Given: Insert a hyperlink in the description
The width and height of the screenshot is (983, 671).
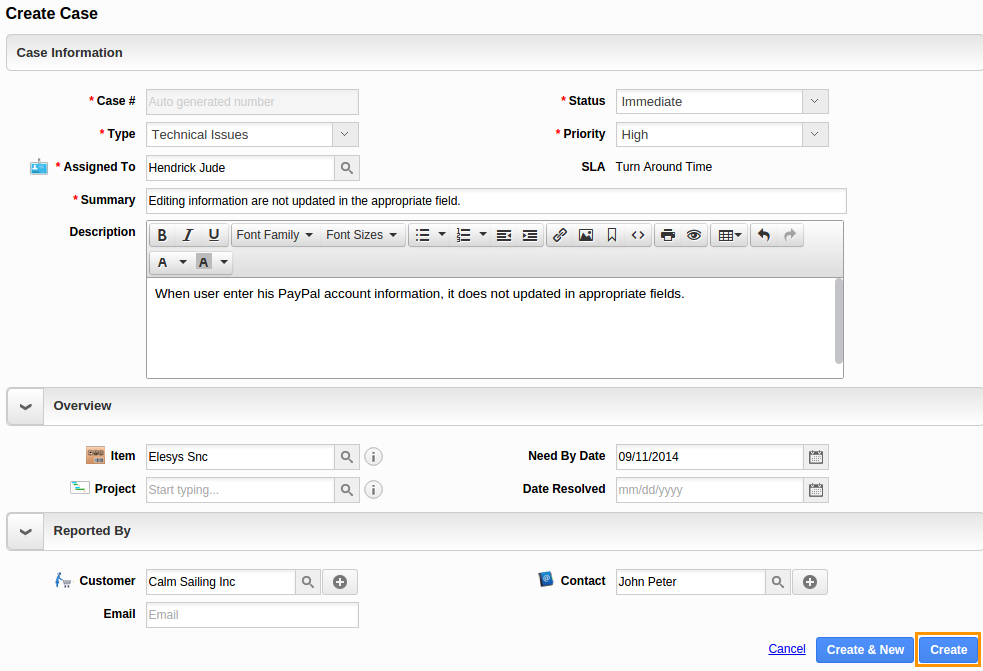Looking at the screenshot, I should click(x=559, y=234).
